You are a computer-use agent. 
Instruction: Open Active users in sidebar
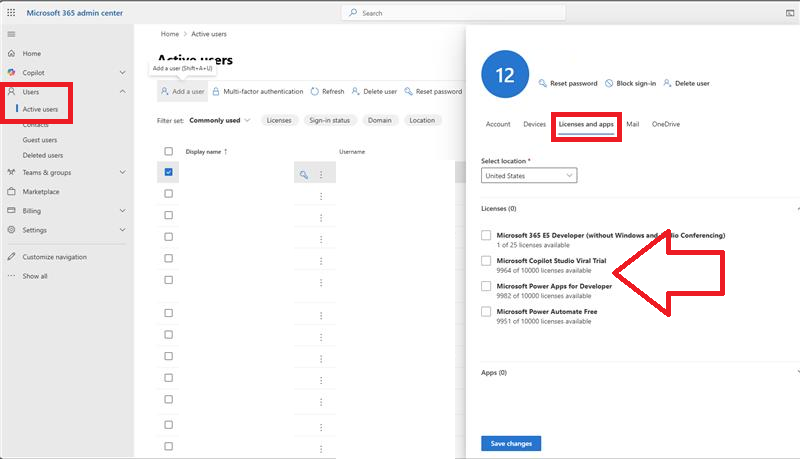[x=40, y=109]
